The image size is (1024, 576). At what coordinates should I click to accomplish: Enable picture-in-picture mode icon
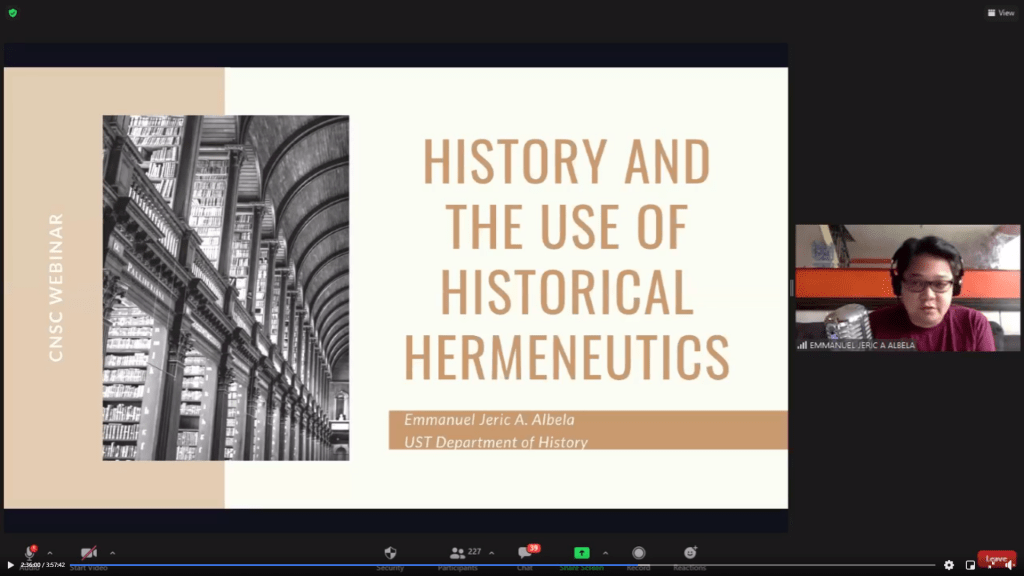click(970, 565)
